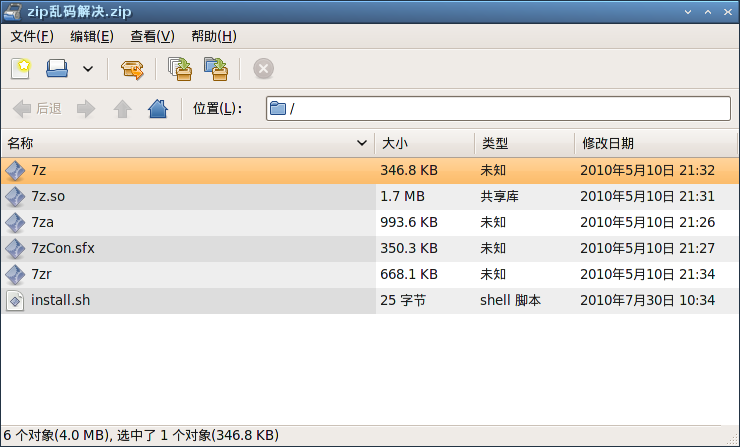Select the 7za file icon
This screenshot has height=447, width=740.
pyautogui.click(x=15, y=222)
